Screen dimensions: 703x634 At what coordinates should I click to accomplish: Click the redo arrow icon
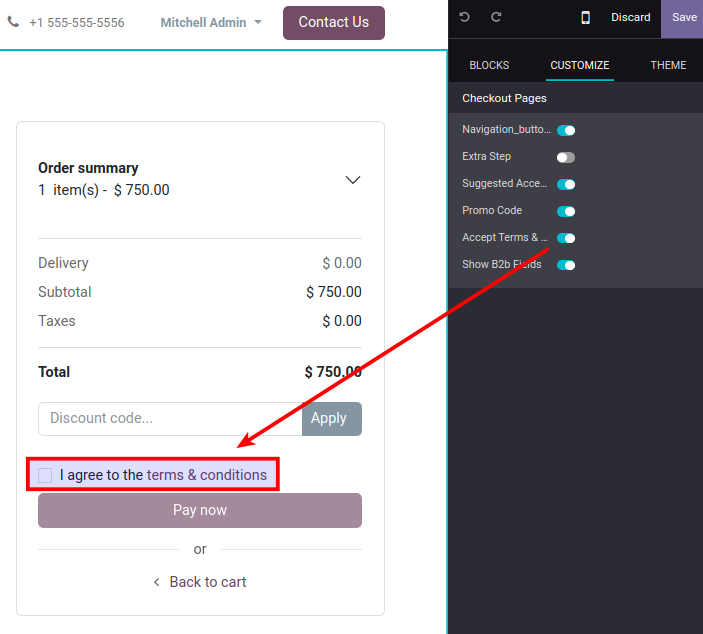coord(496,17)
